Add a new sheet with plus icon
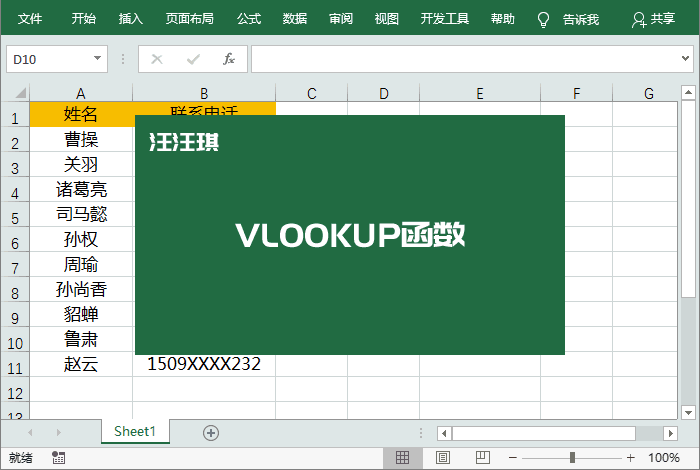The width and height of the screenshot is (700, 470). tap(211, 433)
